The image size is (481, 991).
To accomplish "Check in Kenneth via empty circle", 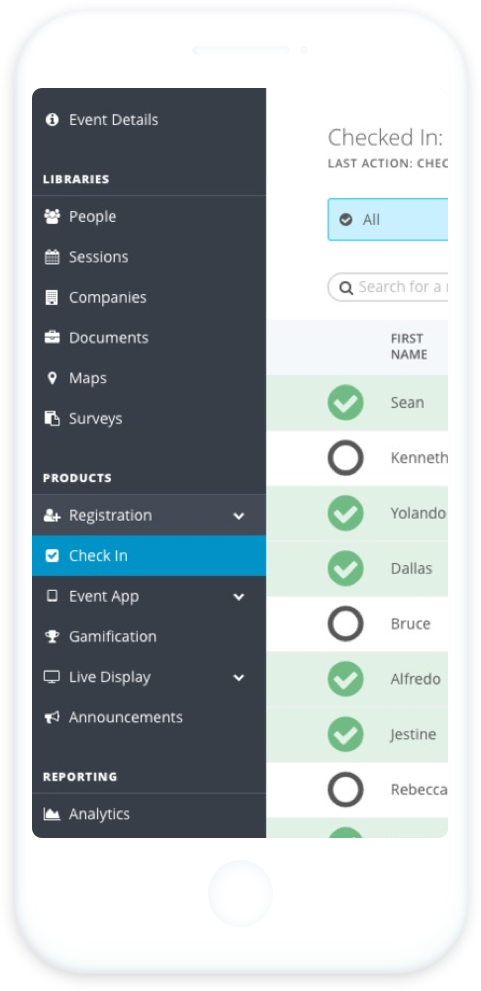I will 346,458.
